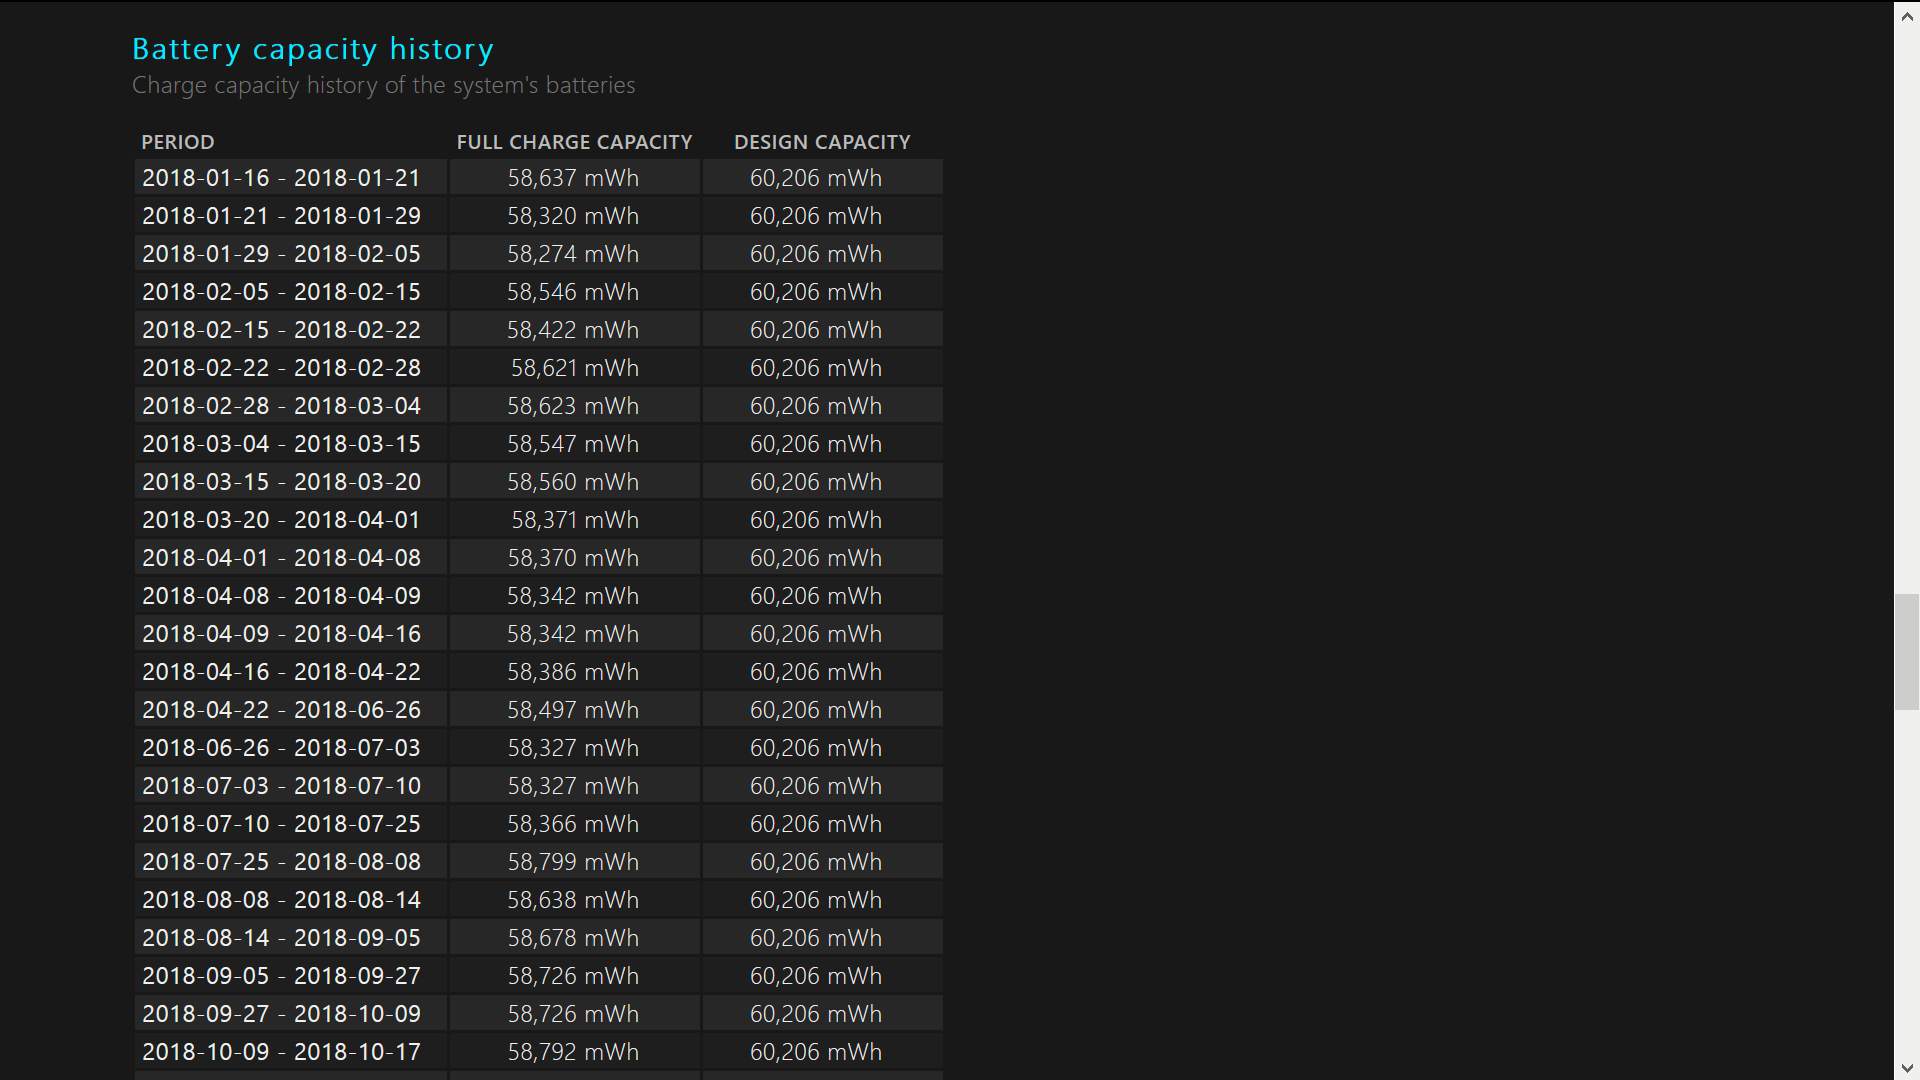Select period 2018-07-10 - 2018-07-25
The height and width of the screenshot is (1080, 1920).
coord(281,824)
